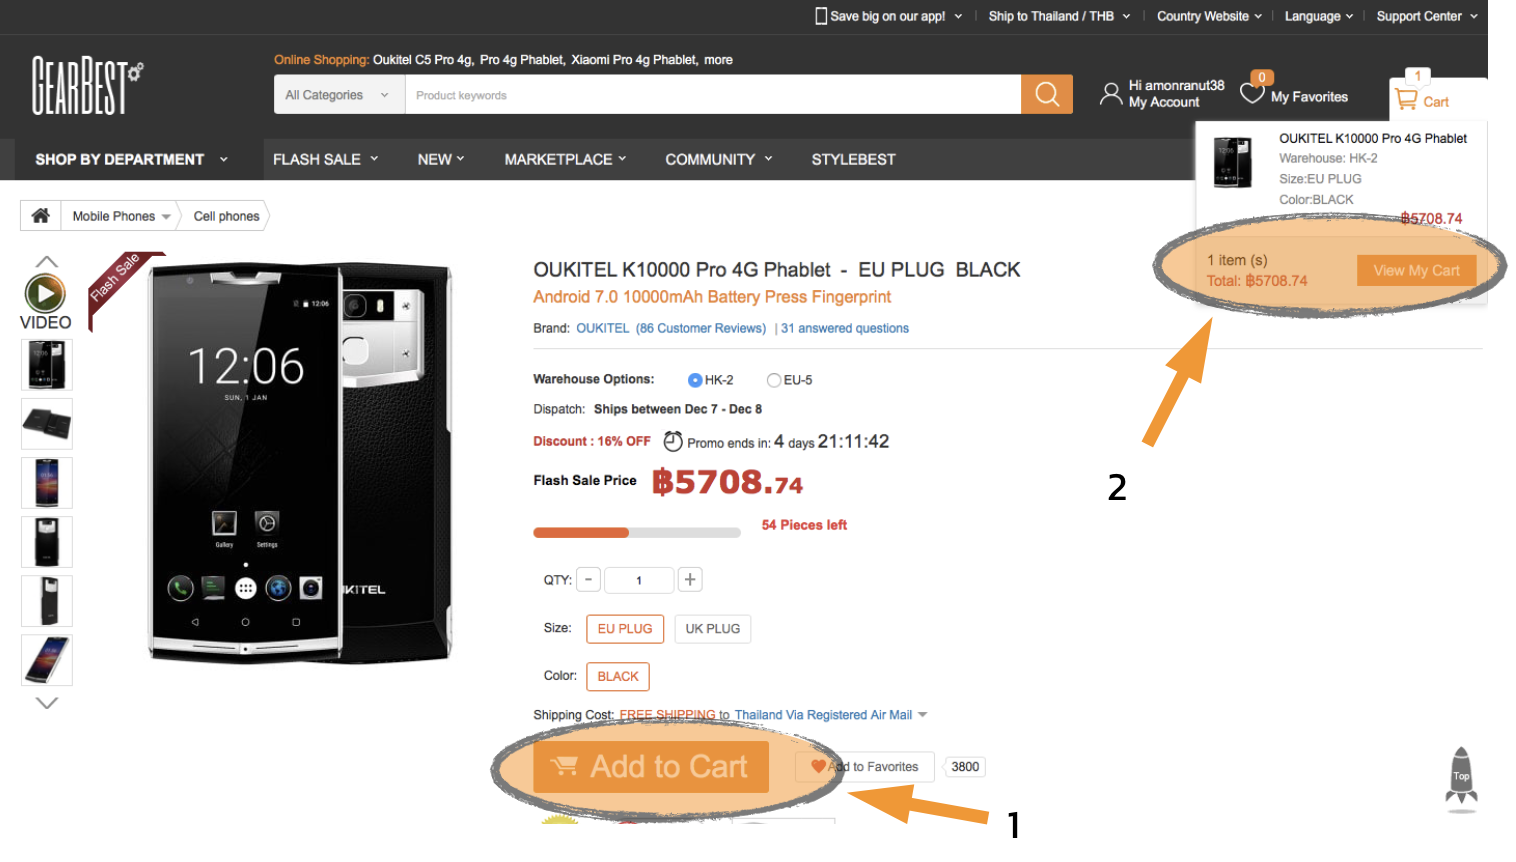
Task: Open the shopping cart icon
Action: click(1406, 100)
